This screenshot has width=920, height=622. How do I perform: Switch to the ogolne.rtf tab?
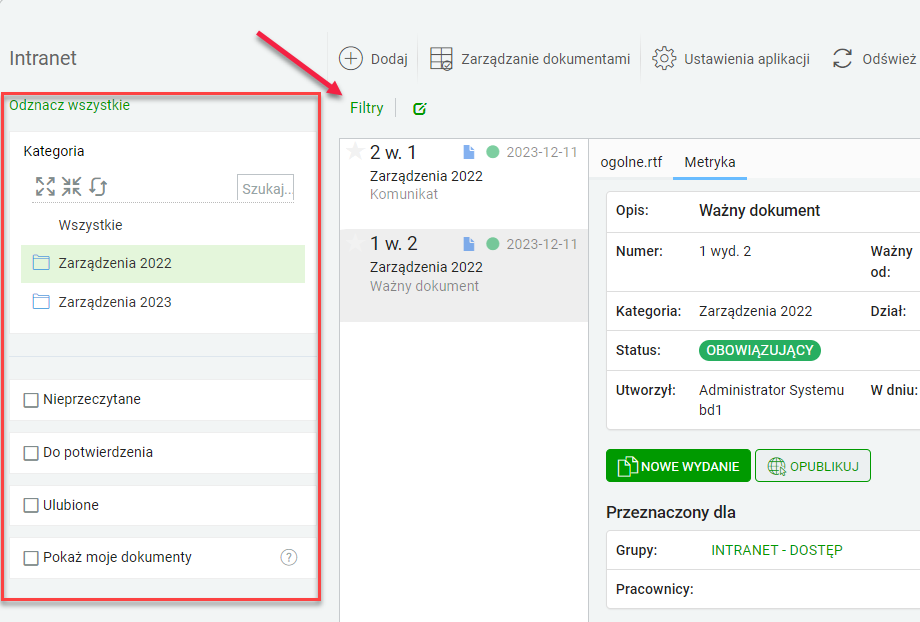point(631,162)
